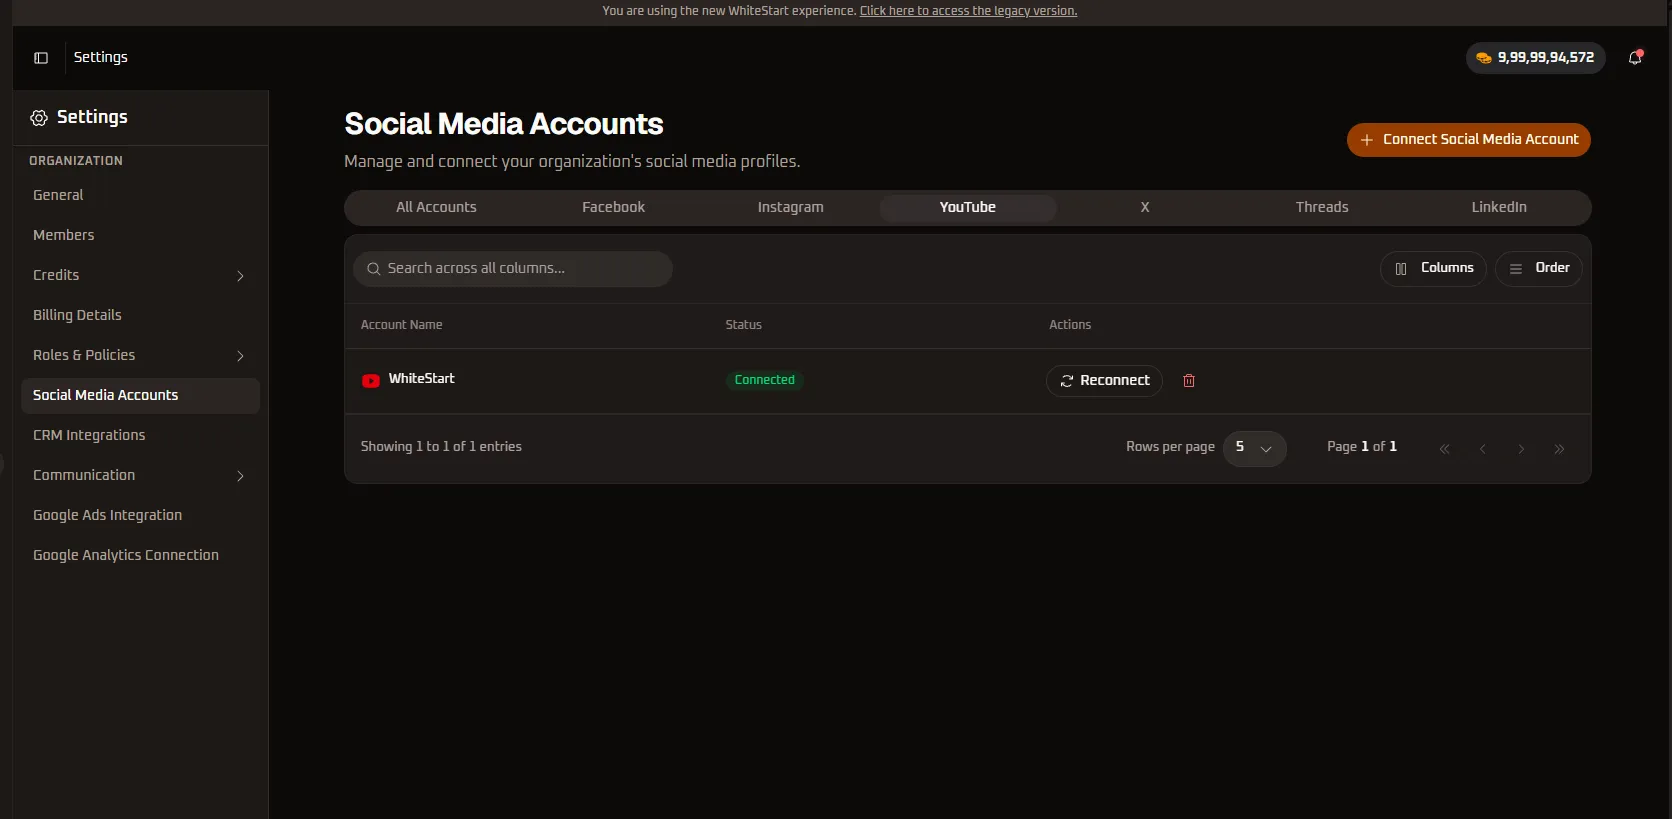Expand the Credits submenu
Viewport: 1672px width, 819px height.
[240, 276]
